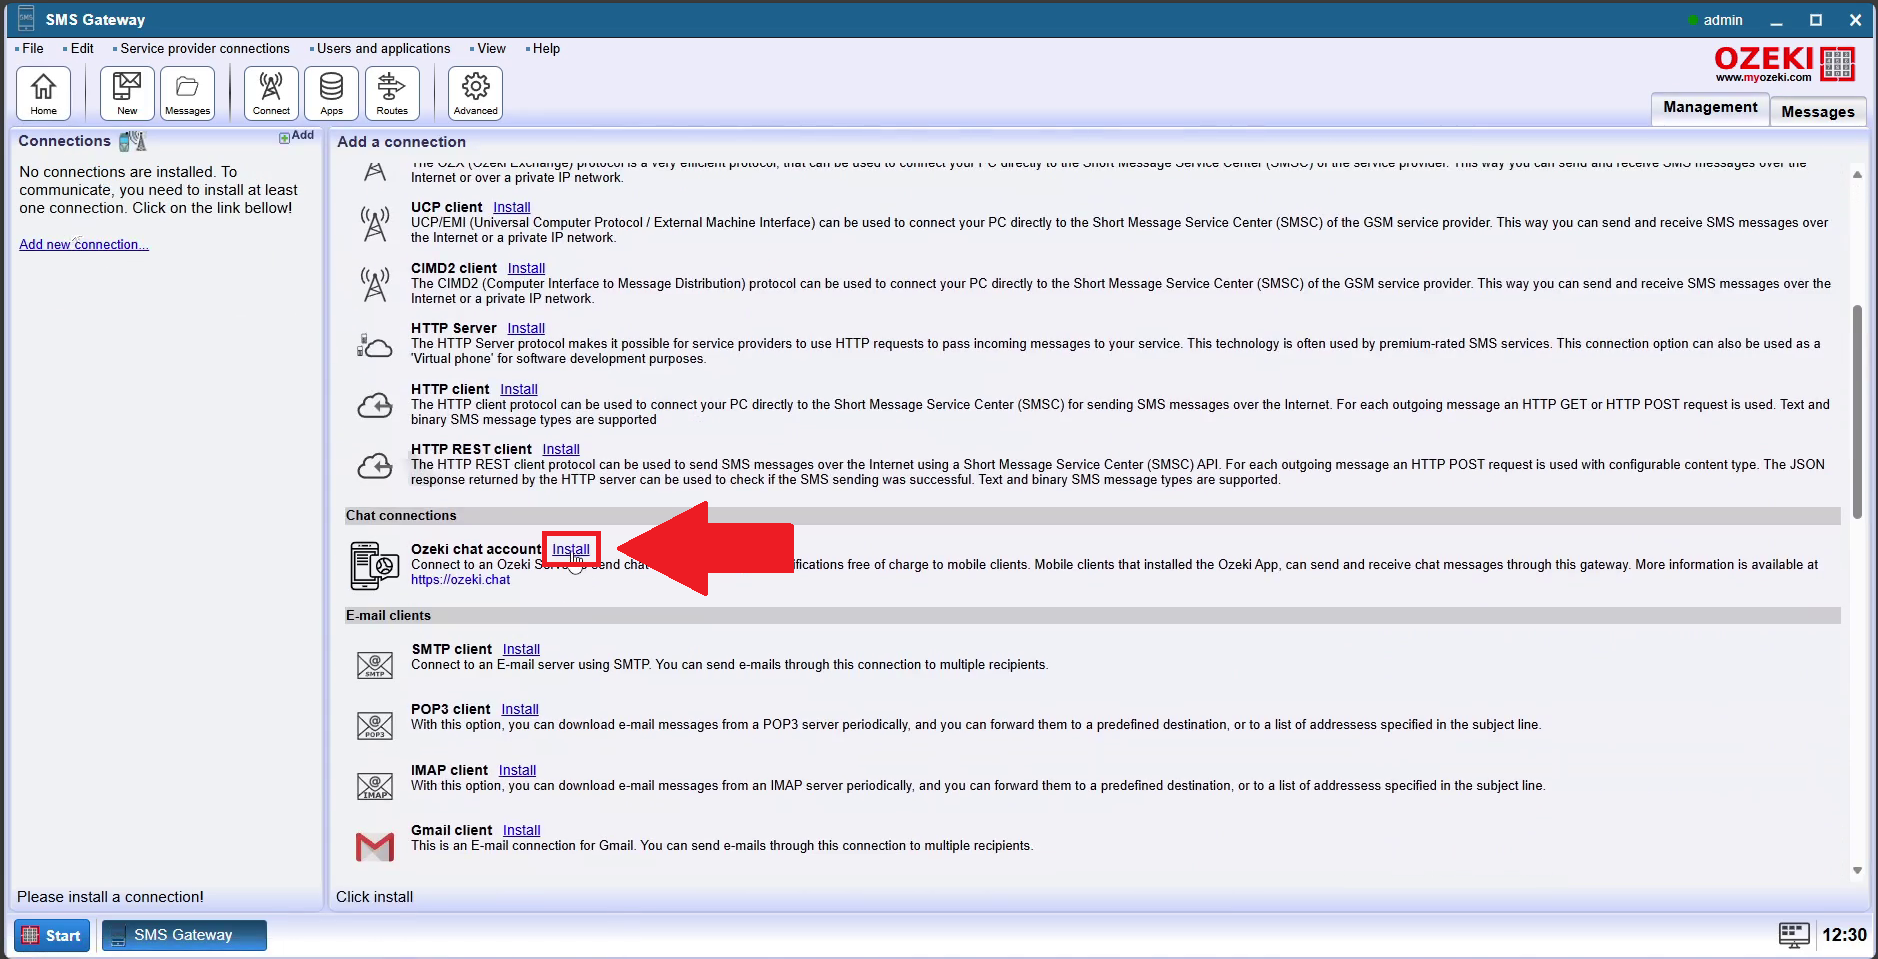Install the HTTP REST client connection
Image resolution: width=1878 pixels, height=959 pixels.
click(x=561, y=449)
